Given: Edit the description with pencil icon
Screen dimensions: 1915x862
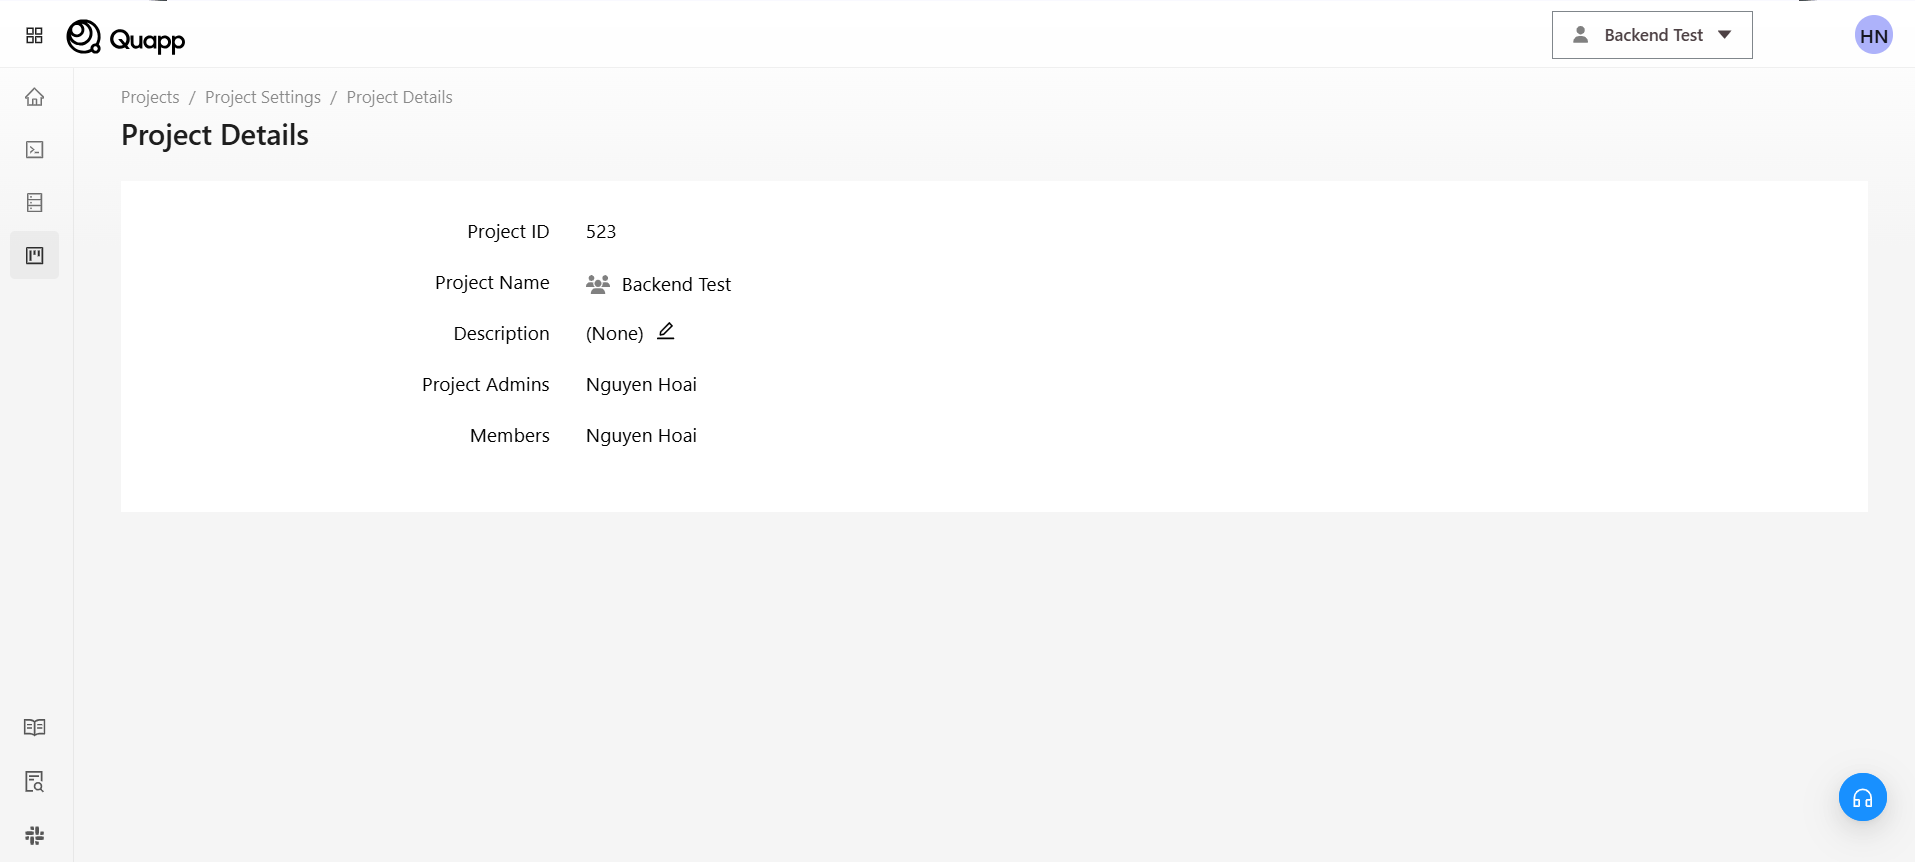Looking at the screenshot, I should [x=666, y=332].
